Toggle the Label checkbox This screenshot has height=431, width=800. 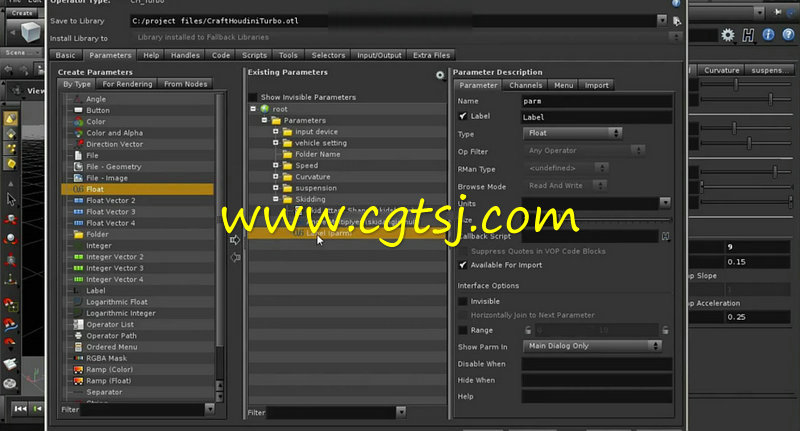[x=463, y=116]
